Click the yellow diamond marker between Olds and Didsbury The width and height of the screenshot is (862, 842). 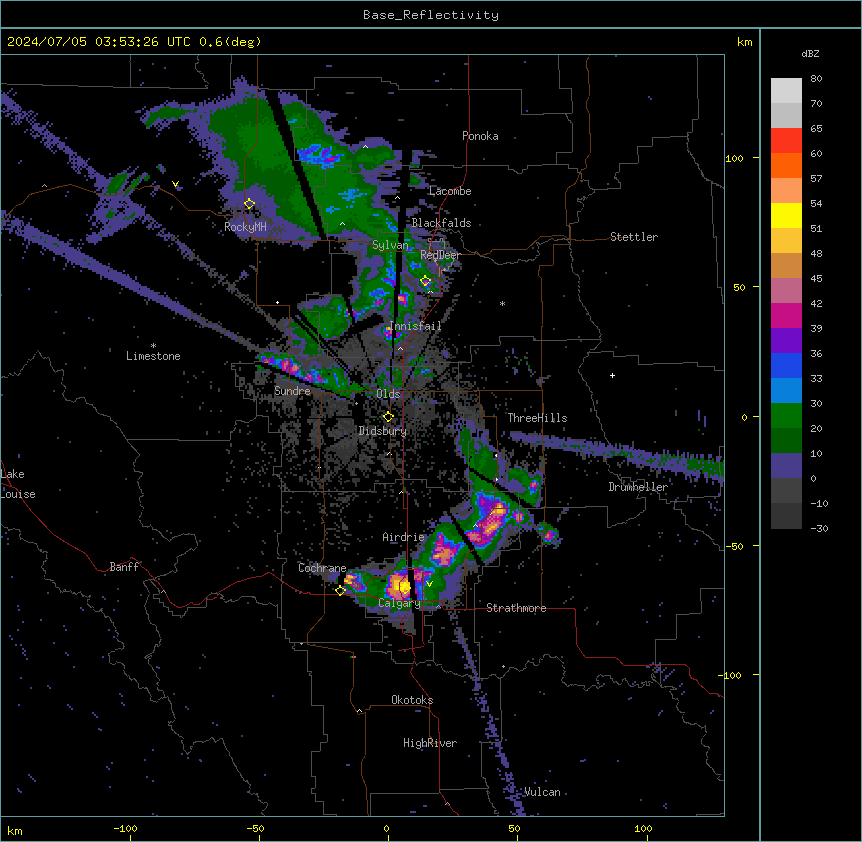pos(388,417)
